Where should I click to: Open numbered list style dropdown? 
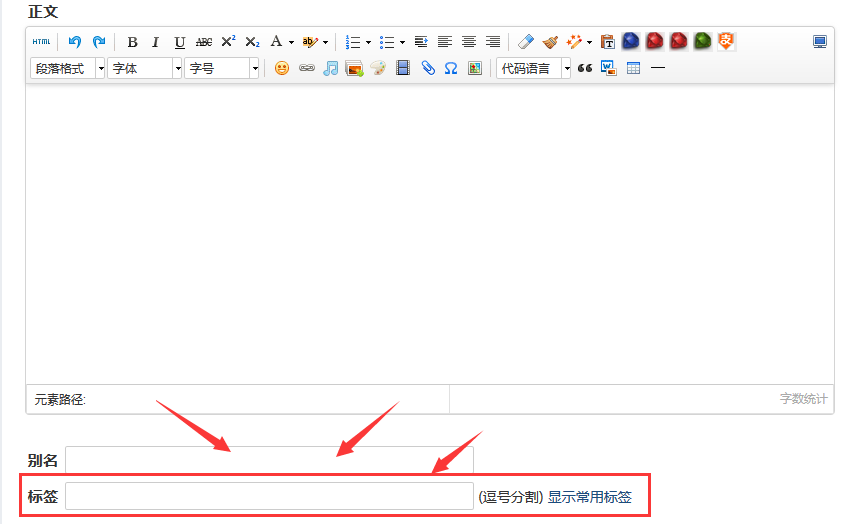tap(369, 42)
